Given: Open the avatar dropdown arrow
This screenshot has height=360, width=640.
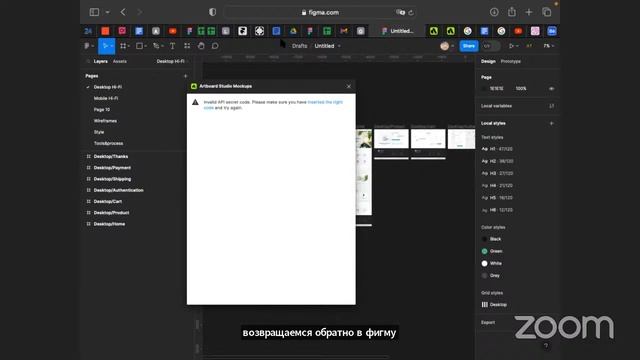Looking at the screenshot, I should coord(452,46).
